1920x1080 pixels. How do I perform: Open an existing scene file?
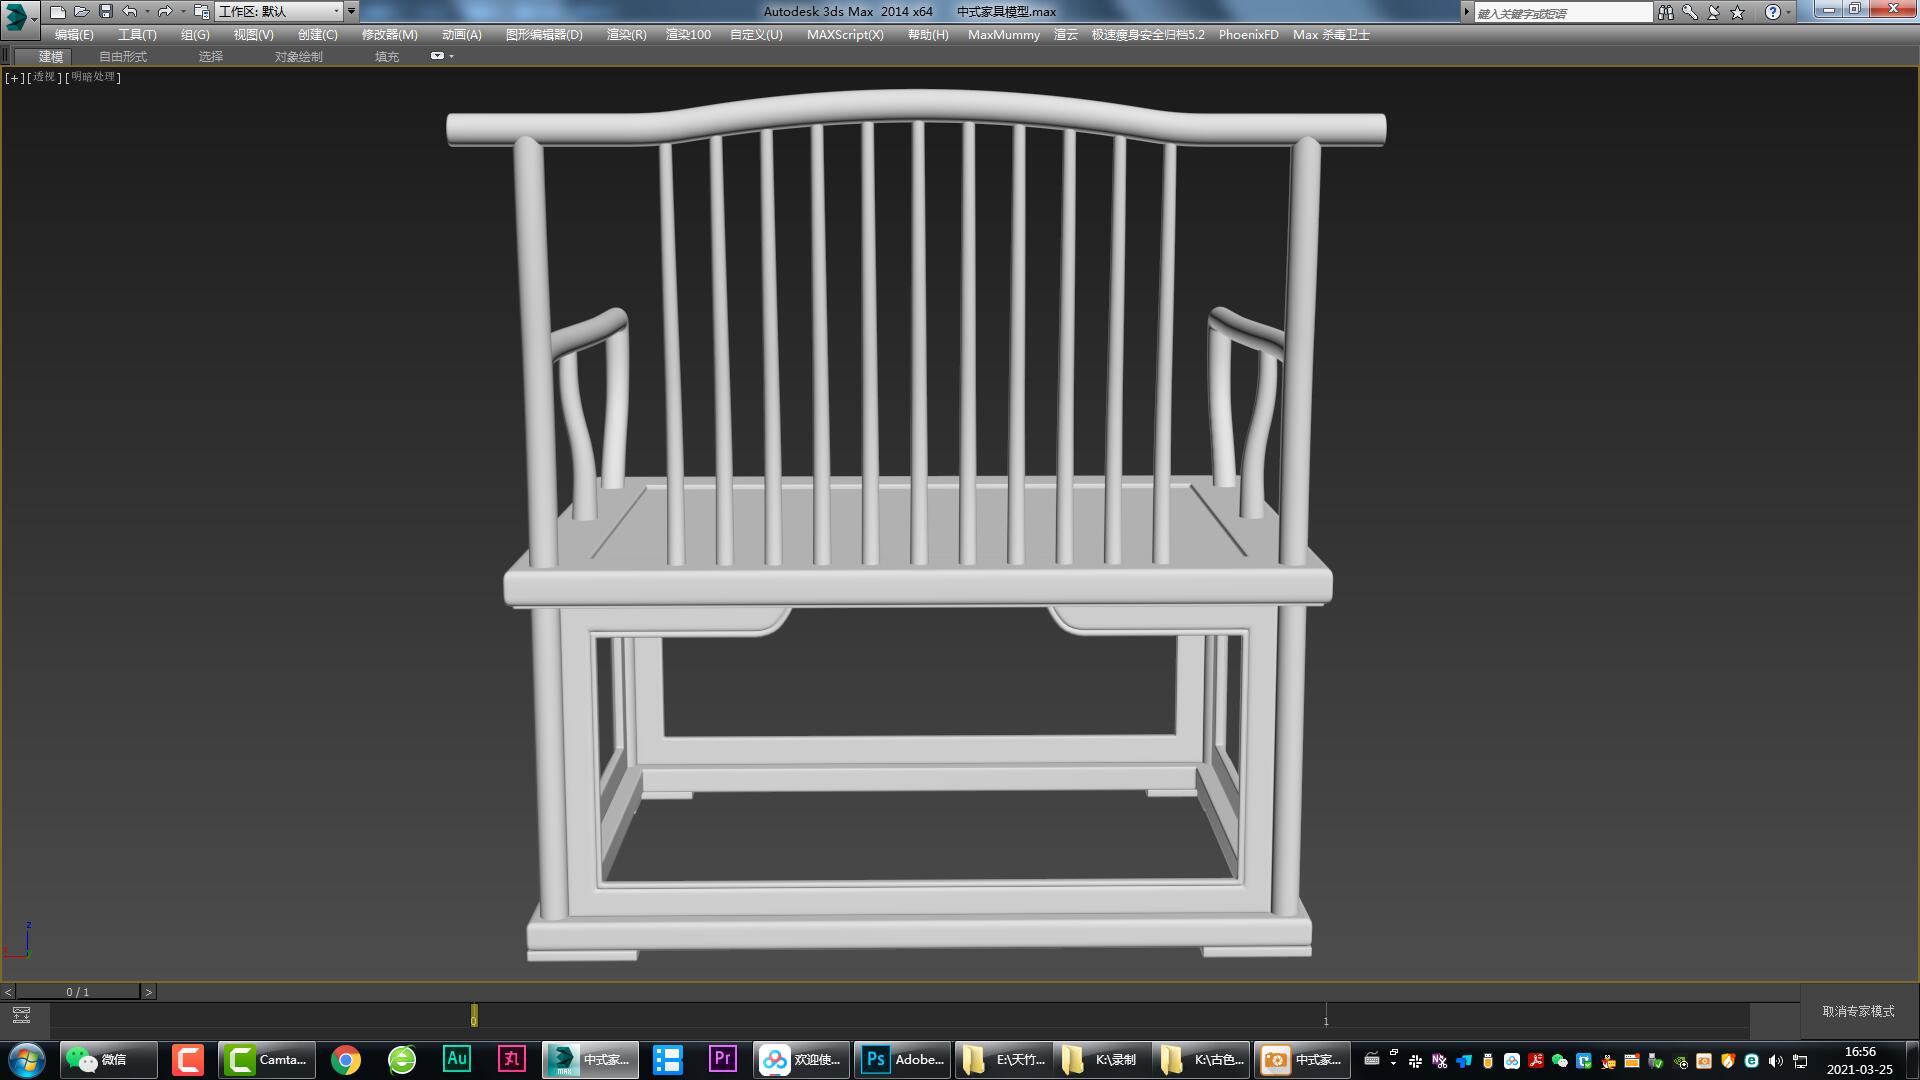pos(82,11)
